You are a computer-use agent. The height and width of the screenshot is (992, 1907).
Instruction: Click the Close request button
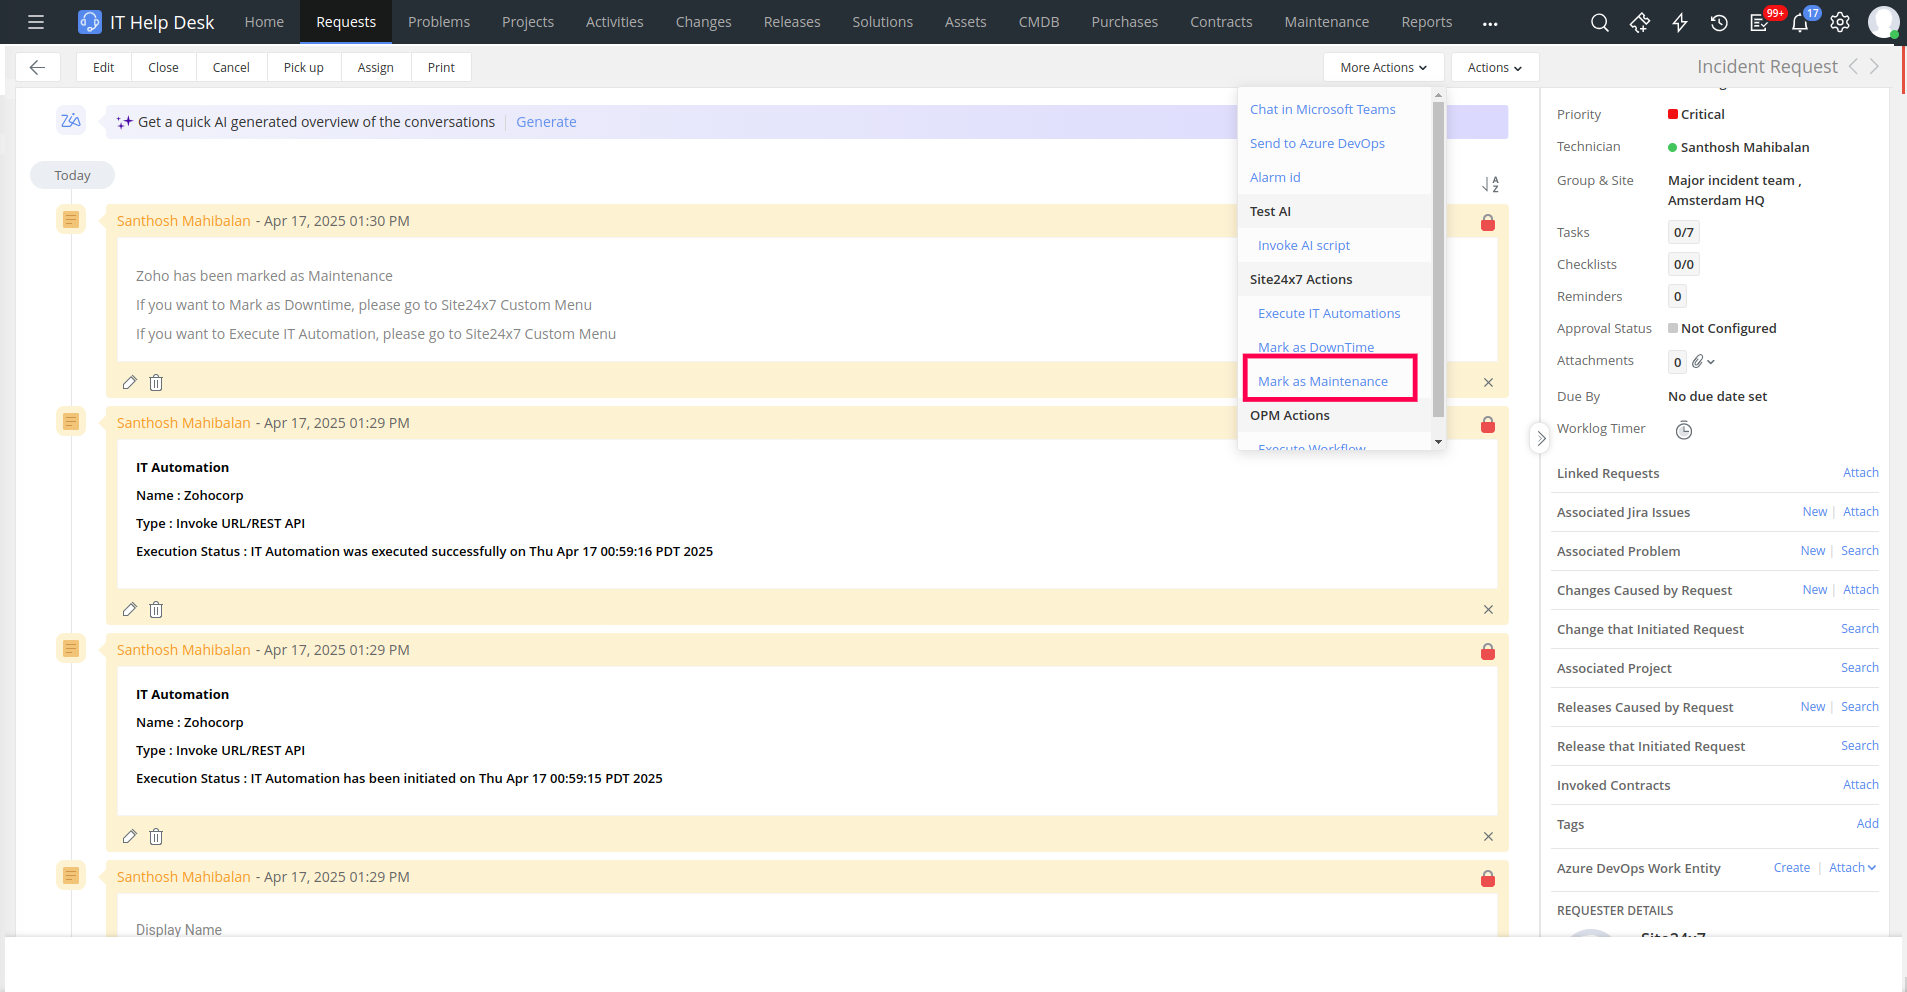pos(164,67)
